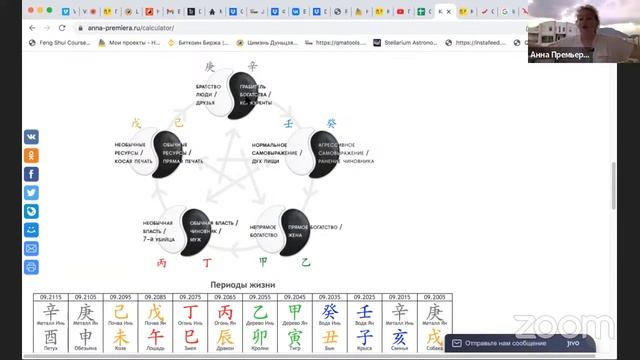Screen dimensions: 640x360
Task: Switch to the Gmail tab
Action: pyautogui.click(x=170, y=12)
